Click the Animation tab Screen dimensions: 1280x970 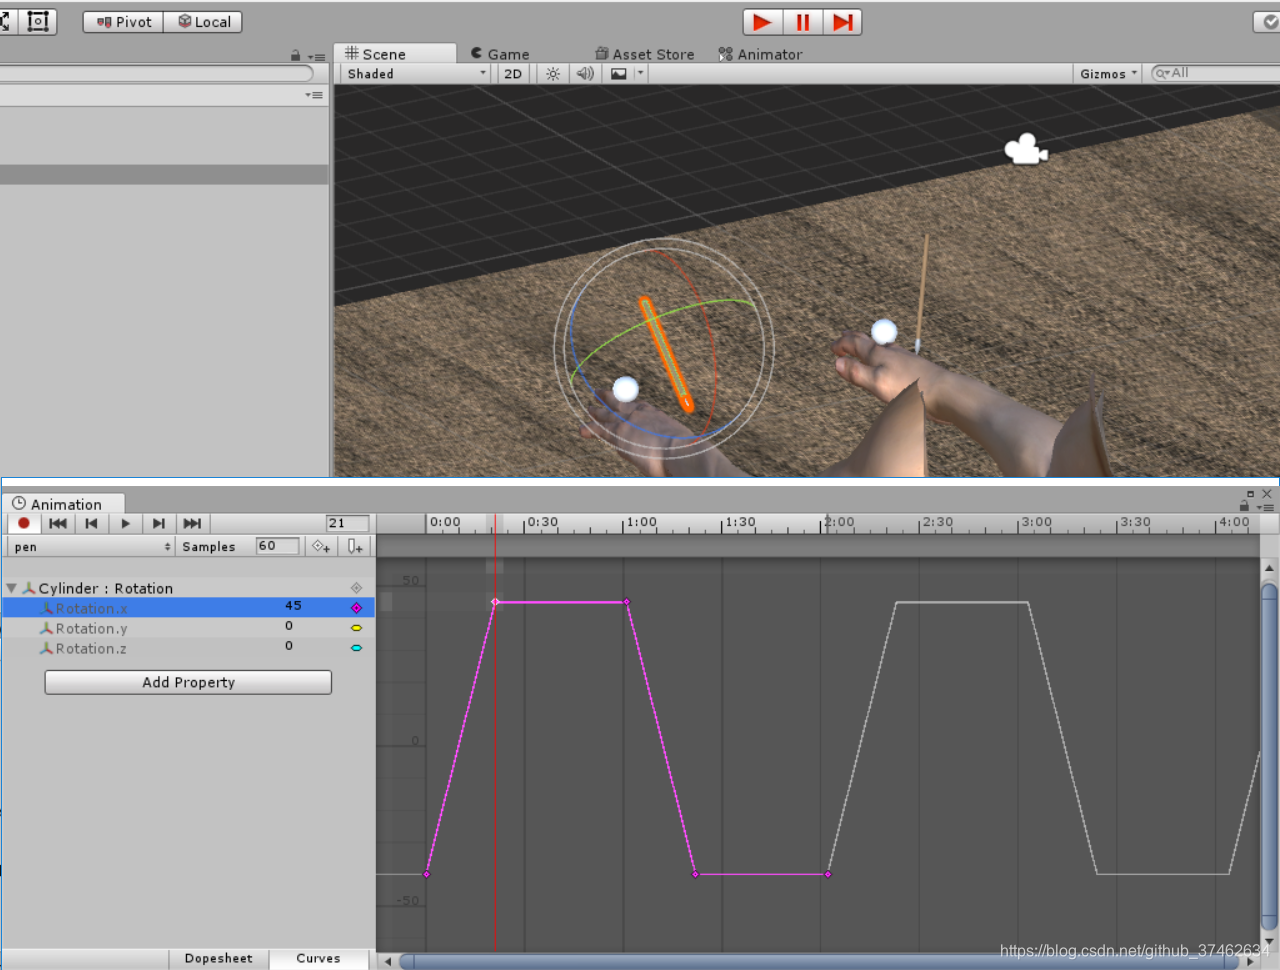tap(64, 504)
